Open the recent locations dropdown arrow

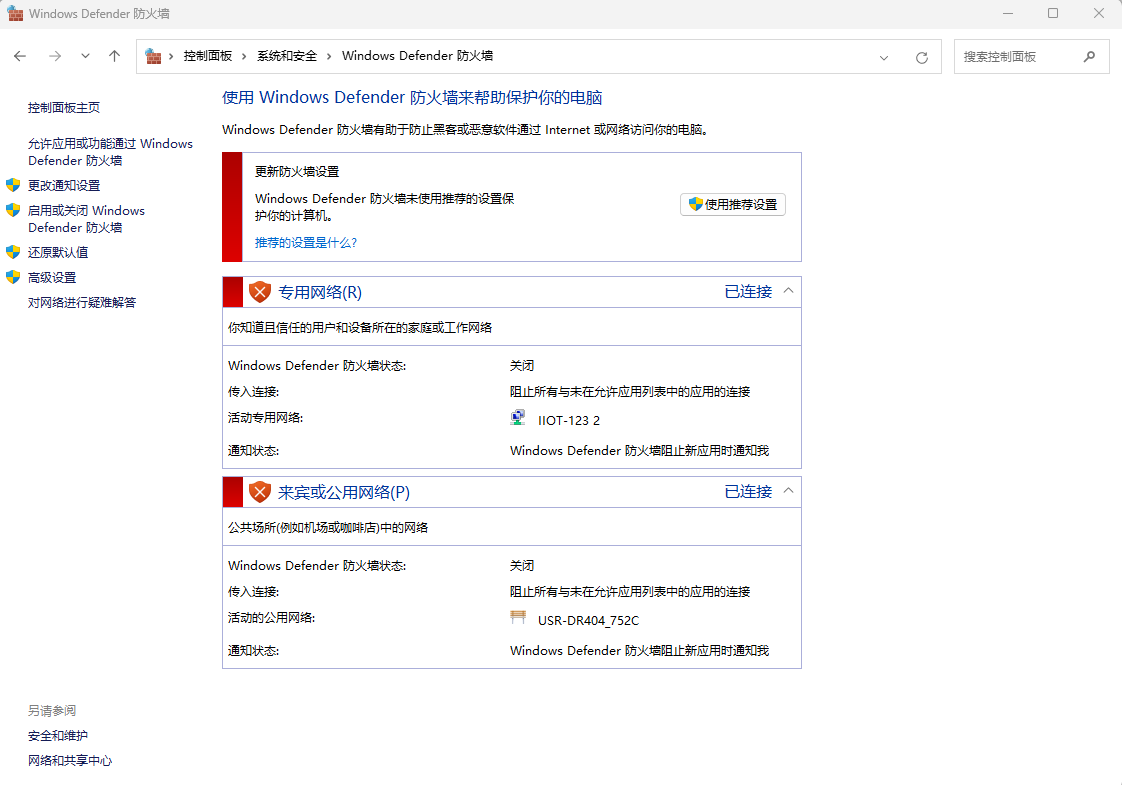85,57
